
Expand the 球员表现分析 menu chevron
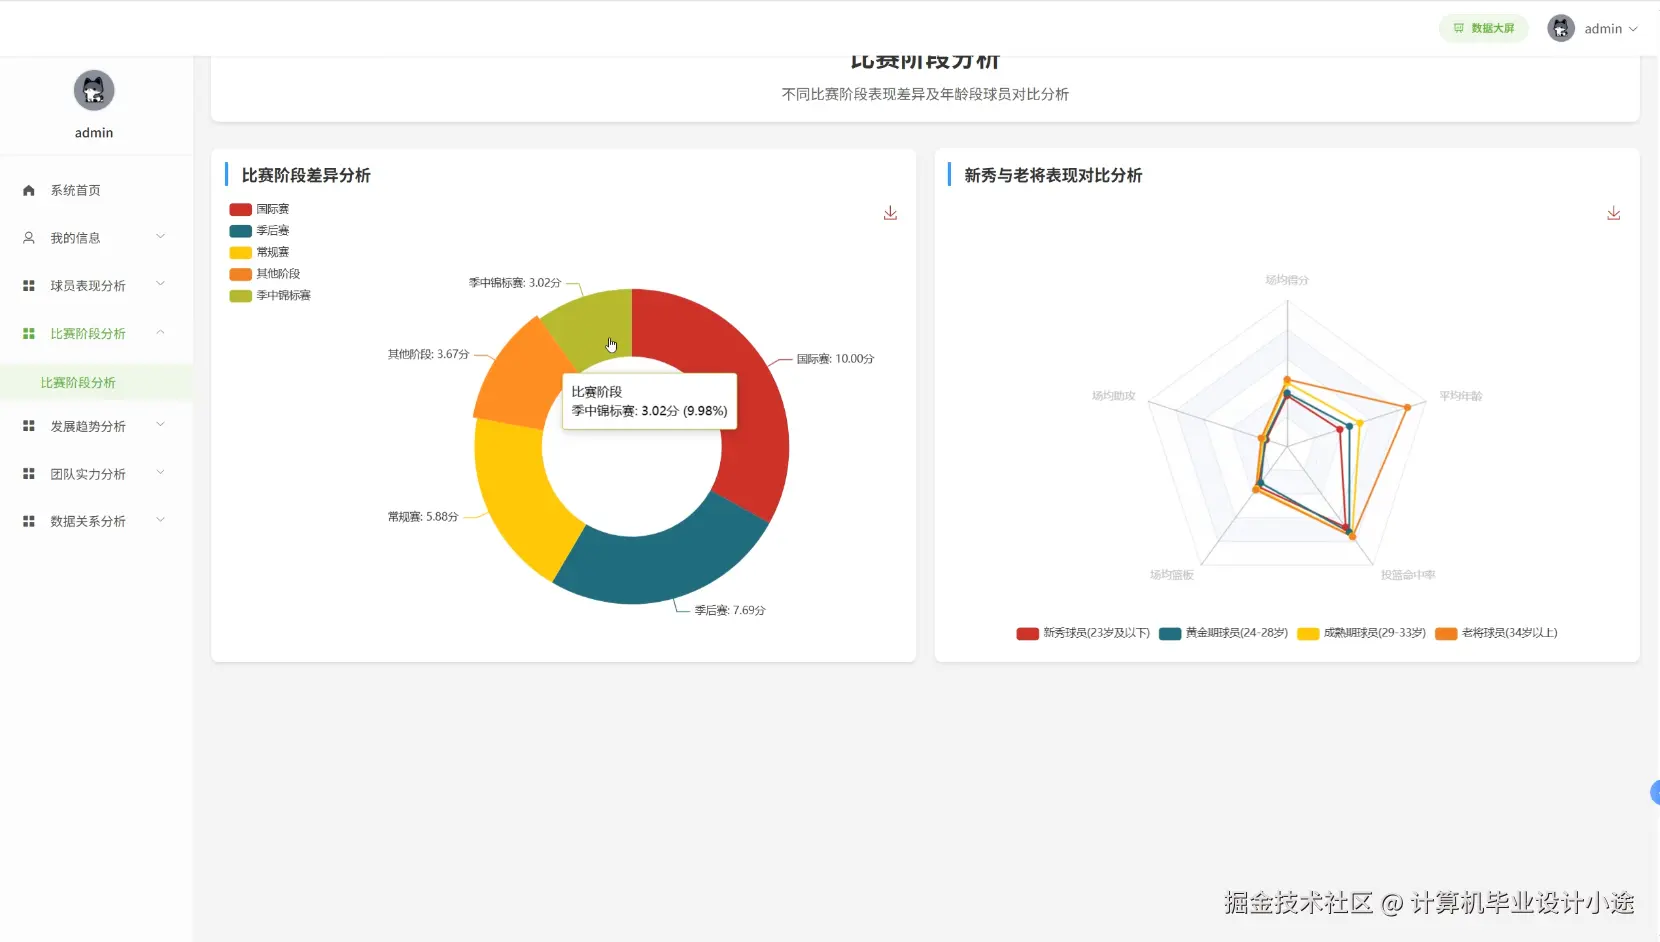point(160,284)
